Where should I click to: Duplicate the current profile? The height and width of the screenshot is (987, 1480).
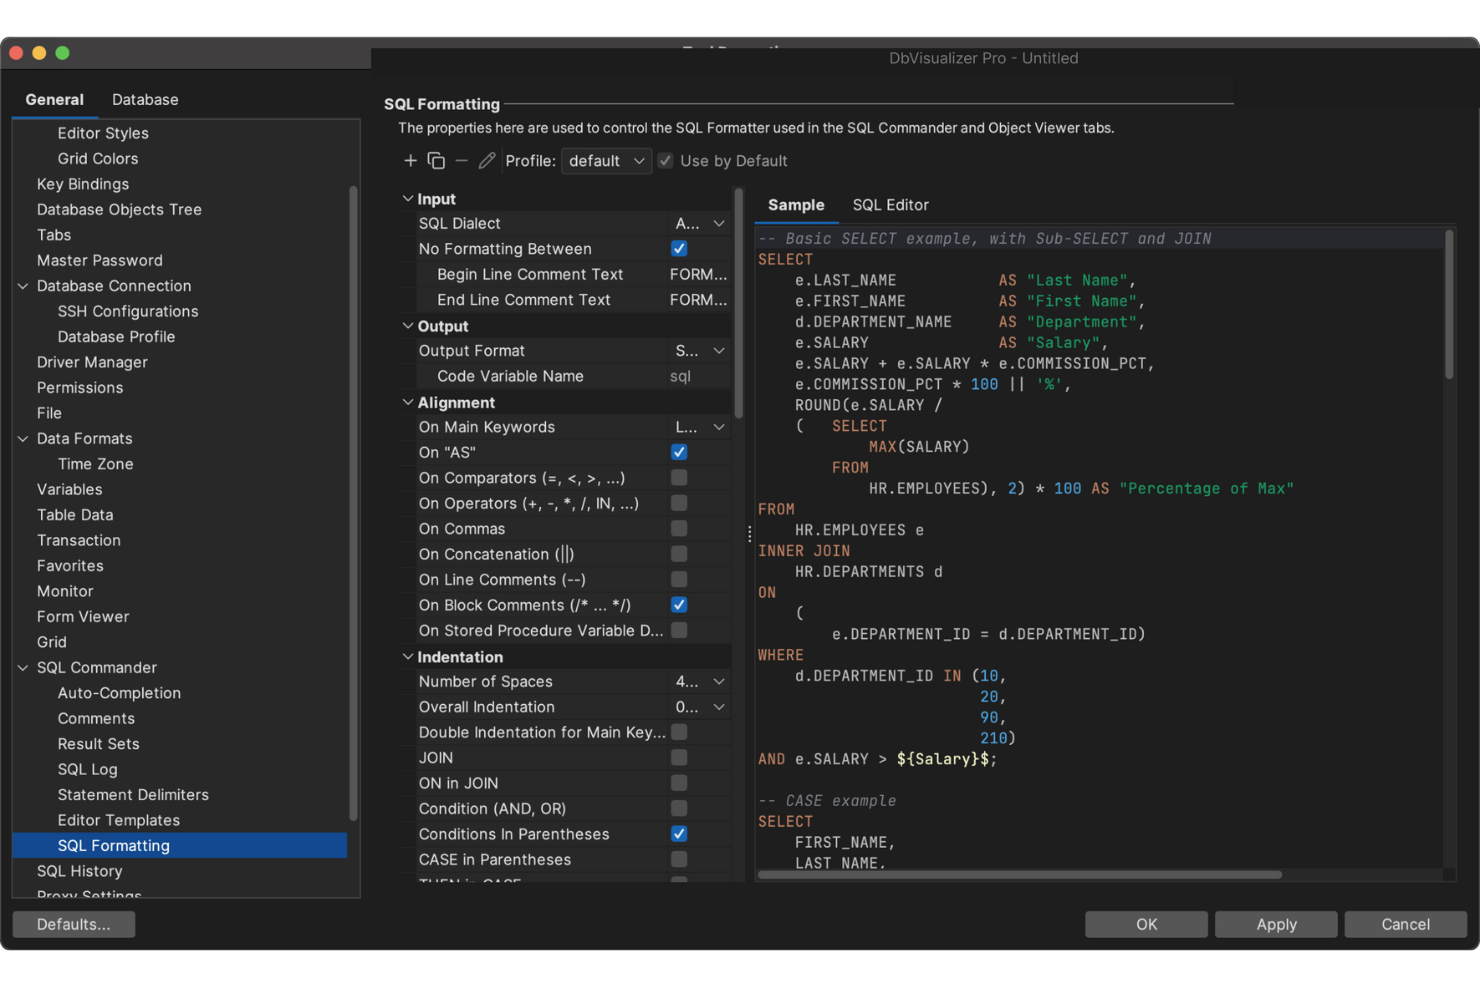(436, 160)
